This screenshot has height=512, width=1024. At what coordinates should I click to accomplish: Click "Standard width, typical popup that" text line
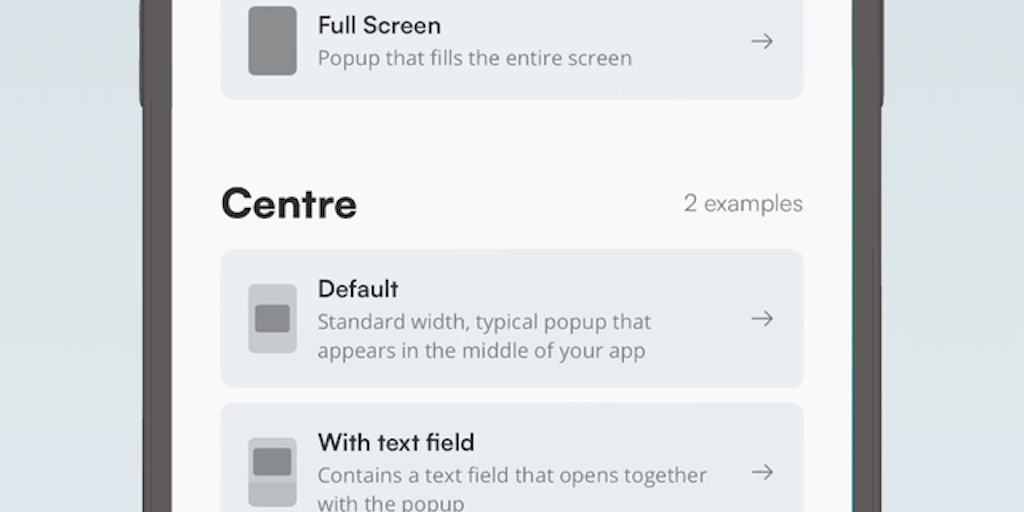coord(484,322)
